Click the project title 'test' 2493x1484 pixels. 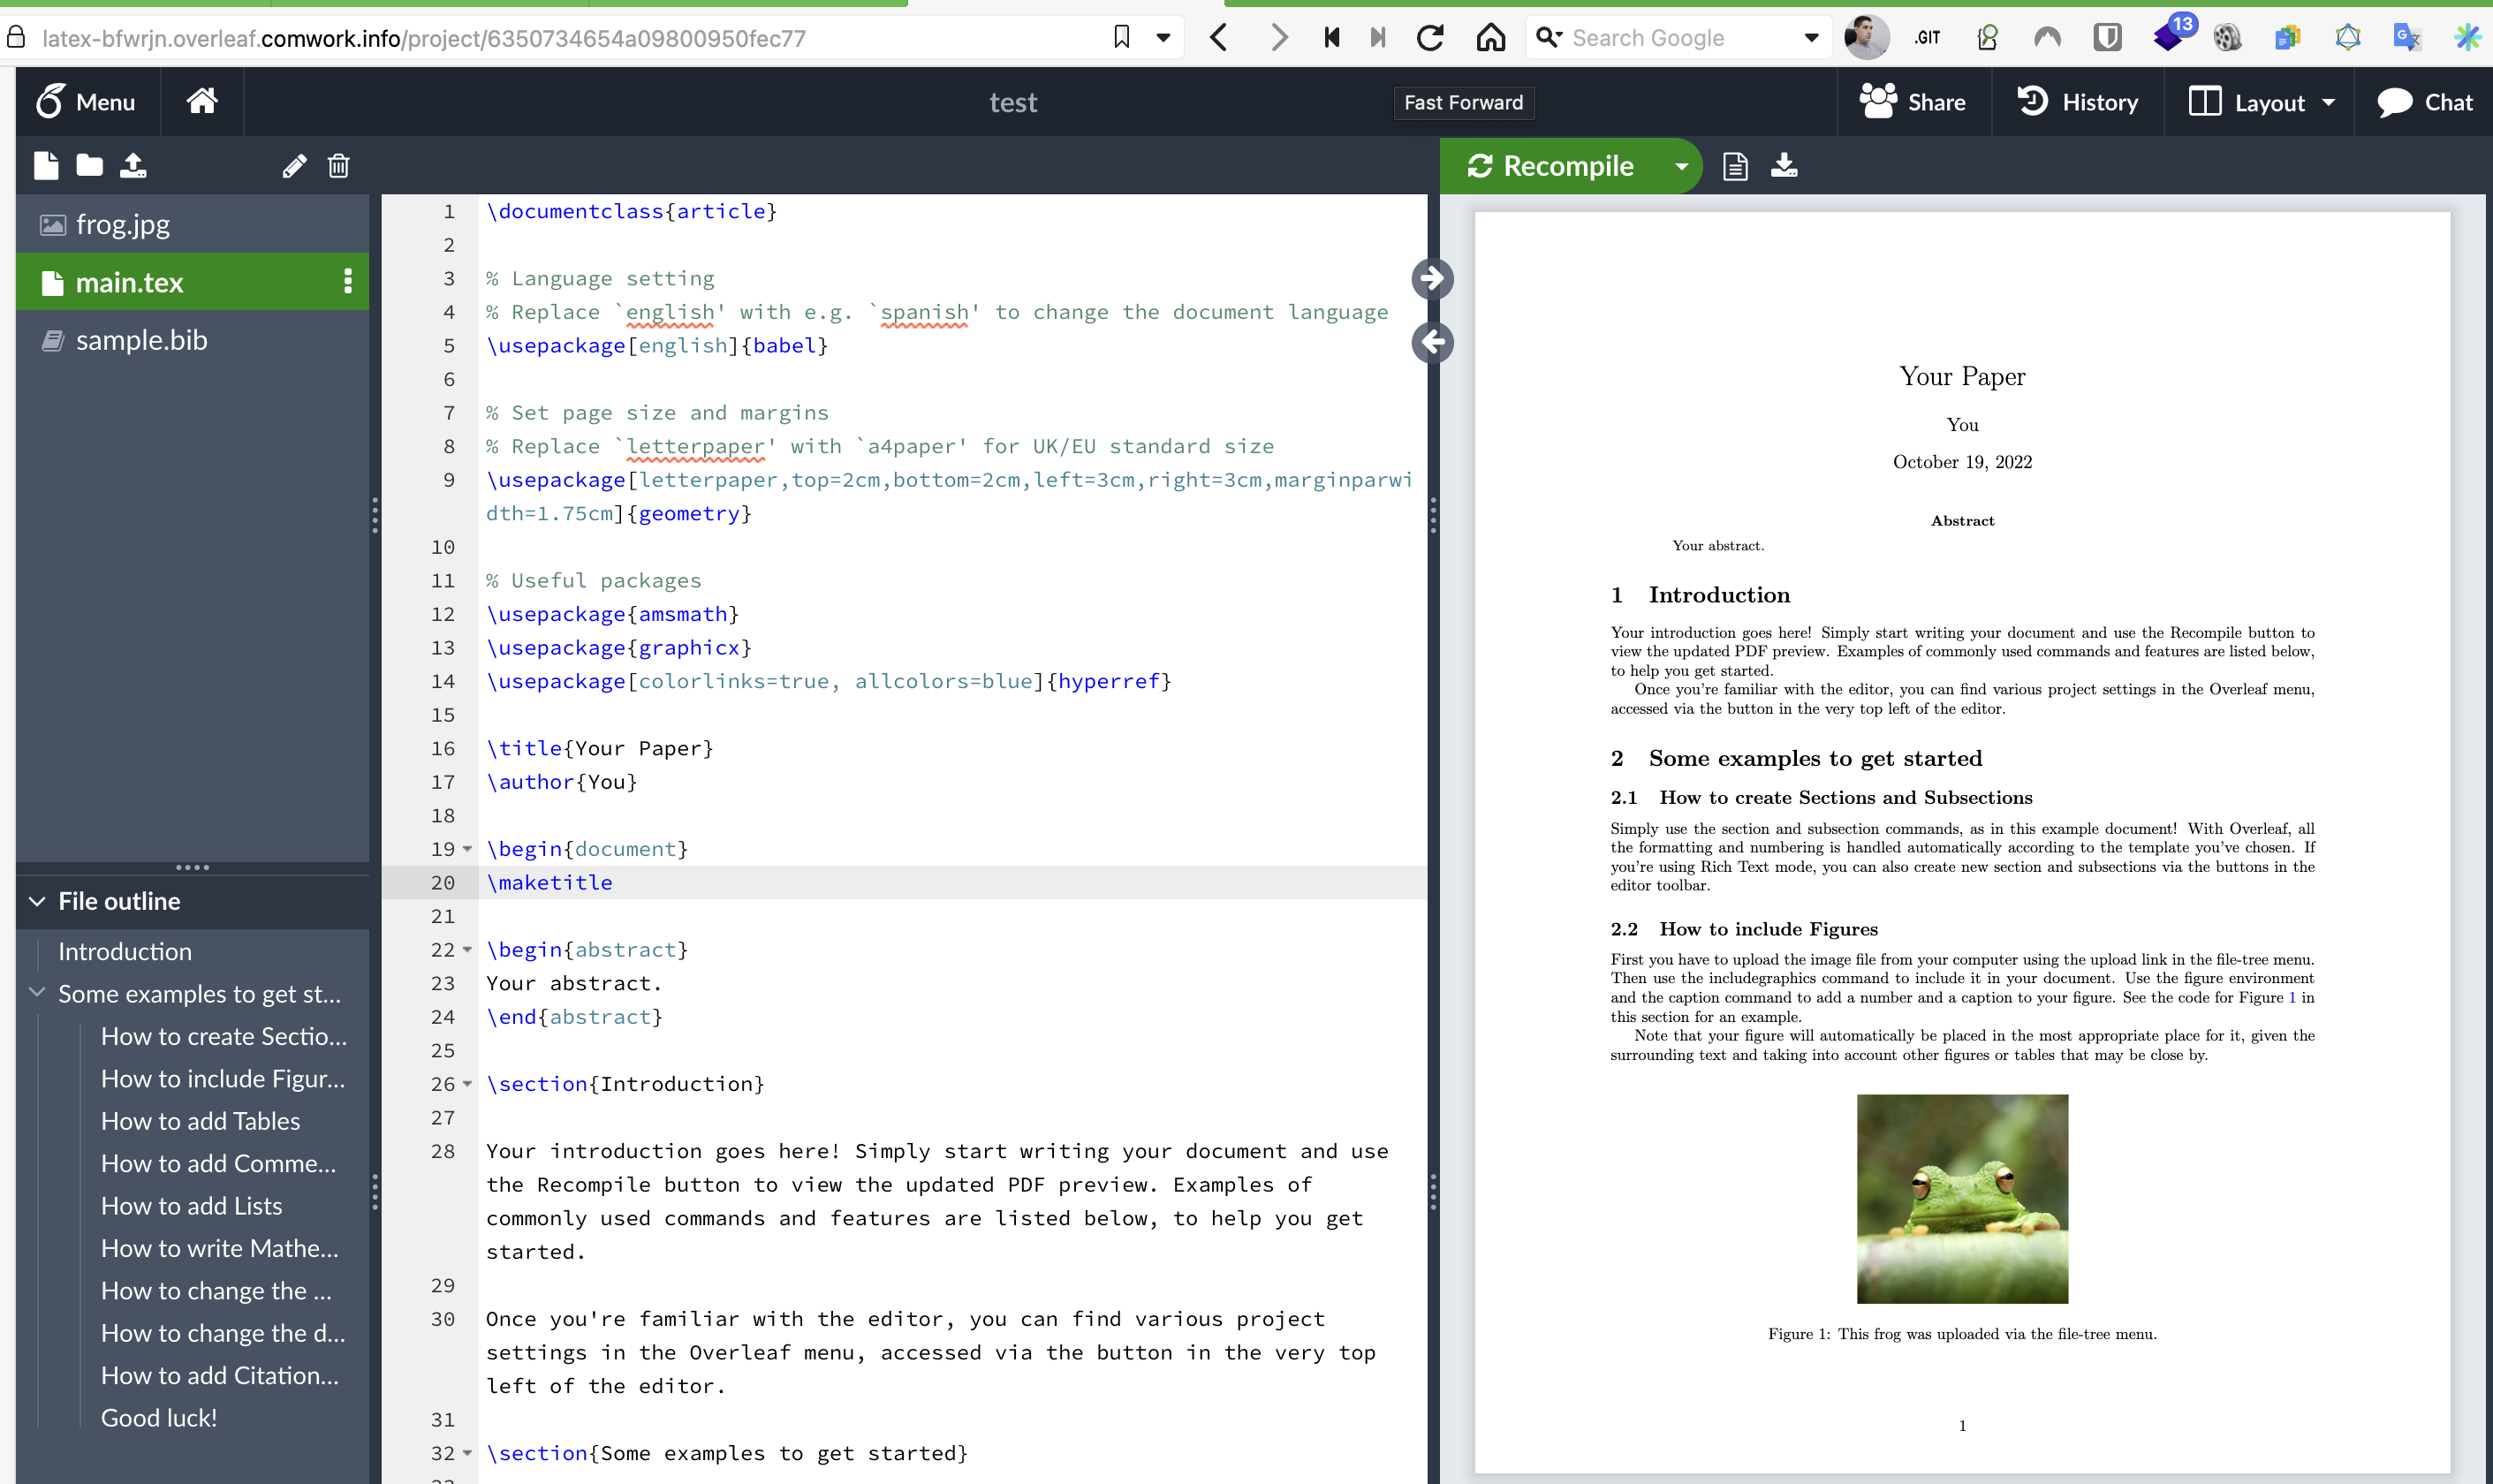coord(1013,102)
